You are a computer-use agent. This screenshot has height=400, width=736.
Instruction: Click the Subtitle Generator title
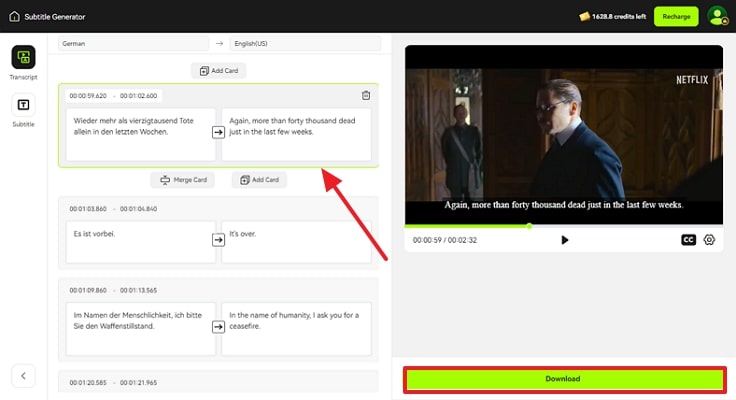coord(55,17)
